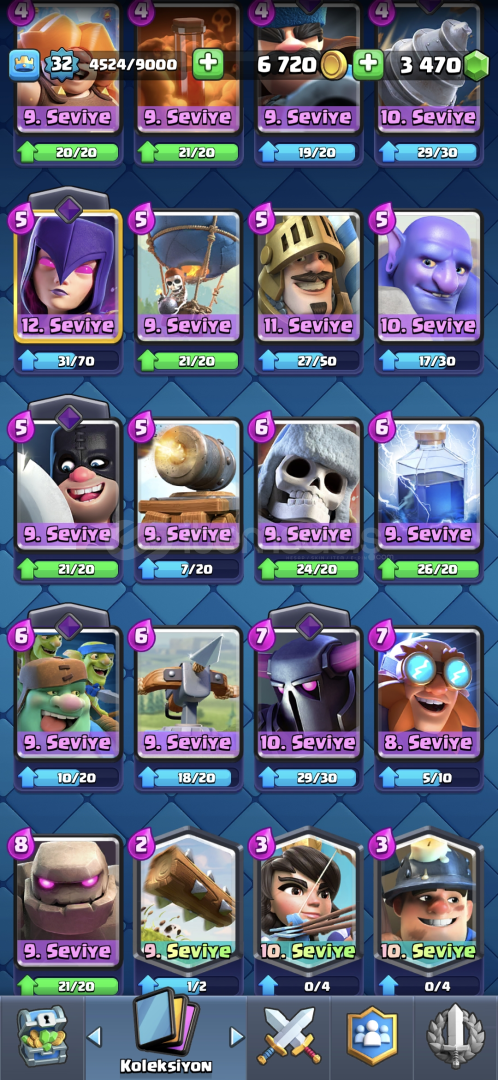Select the Balloon card
This screenshot has height=1080, width=498.
point(188,276)
